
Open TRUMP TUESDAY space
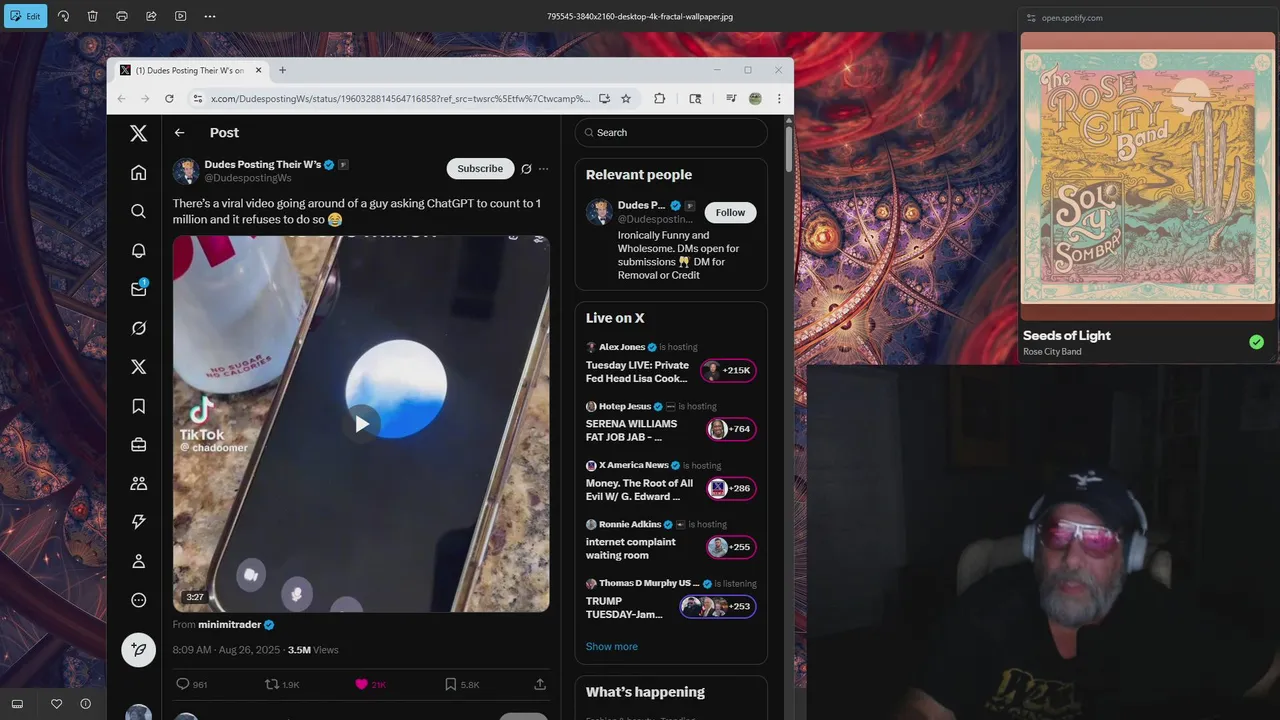point(670,600)
